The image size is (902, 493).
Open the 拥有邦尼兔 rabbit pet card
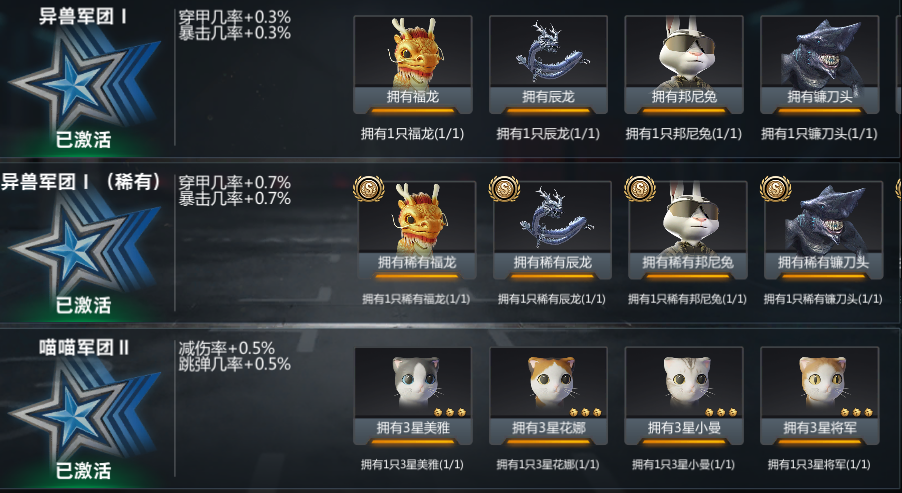click(684, 64)
